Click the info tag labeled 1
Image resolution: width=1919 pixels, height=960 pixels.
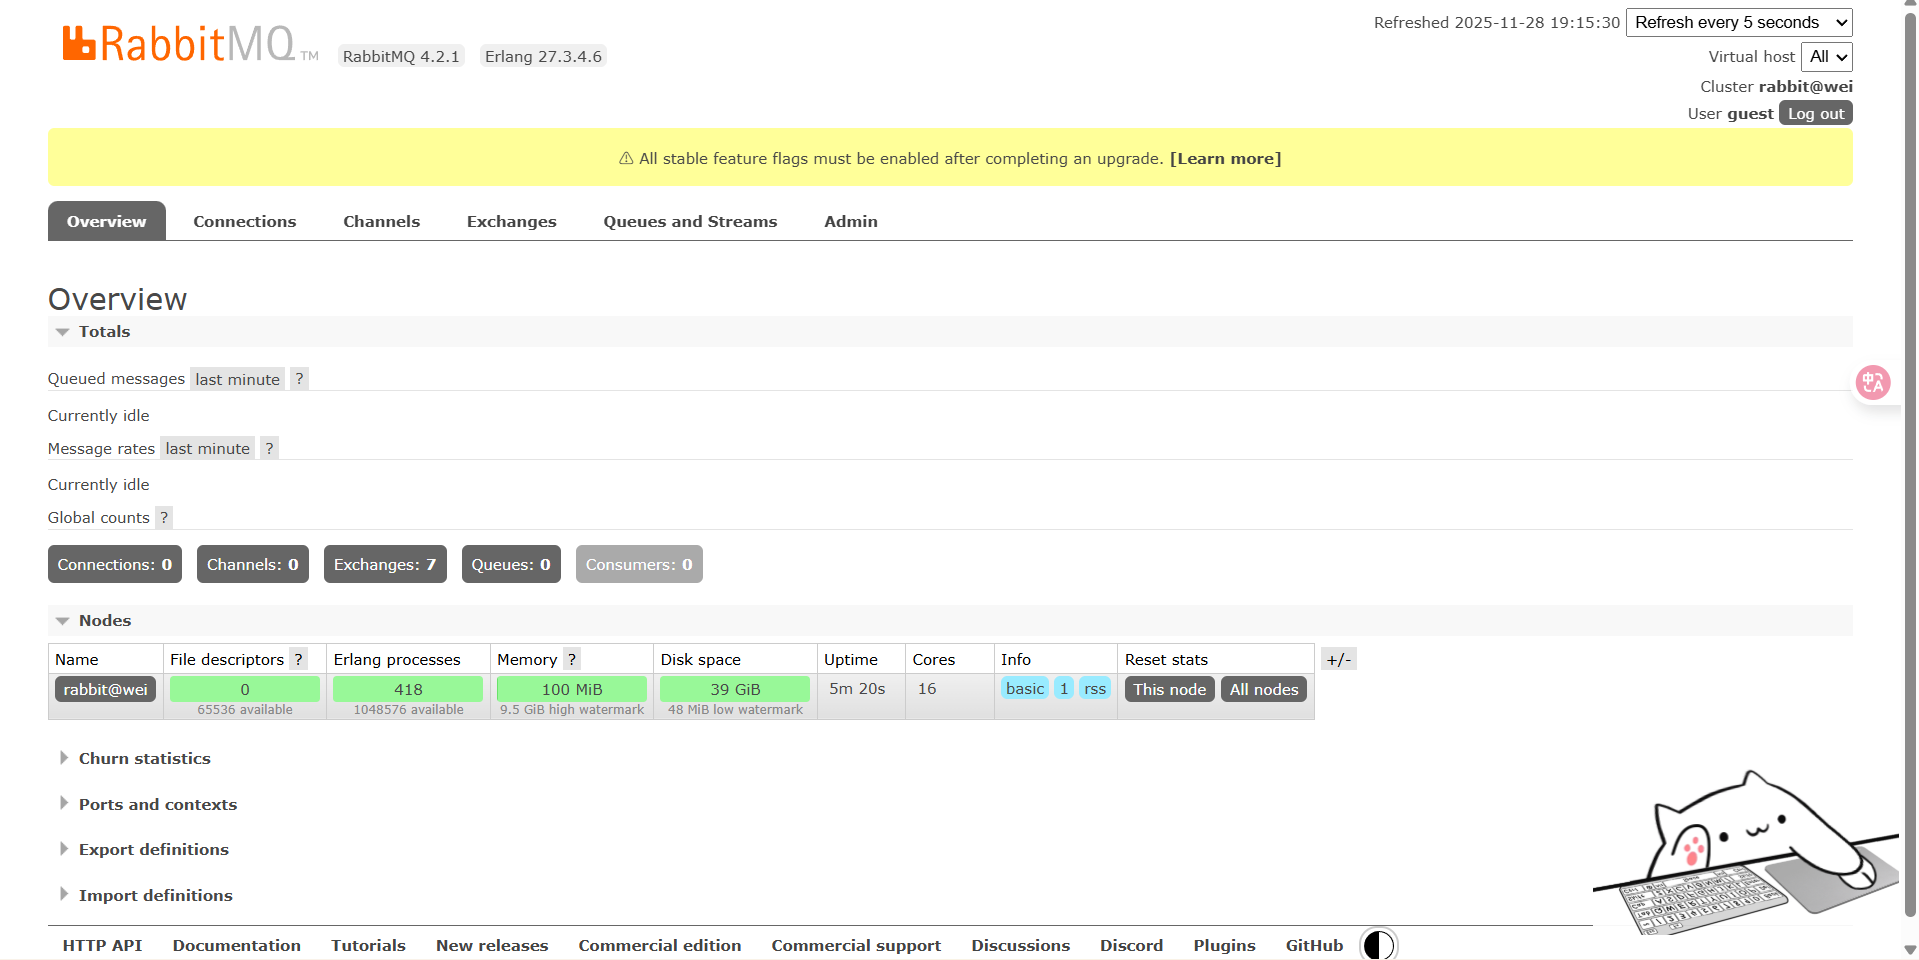pos(1064,688)
